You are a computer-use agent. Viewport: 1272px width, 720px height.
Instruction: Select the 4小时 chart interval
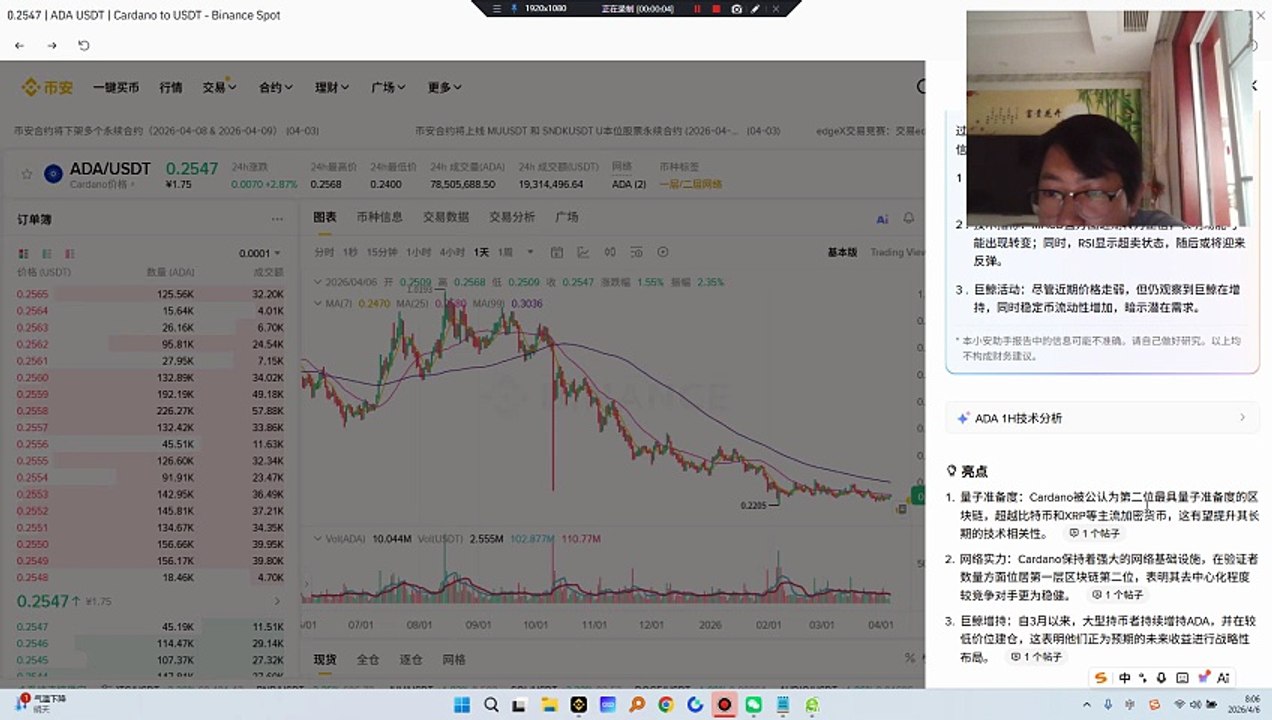tap(452, 252)
